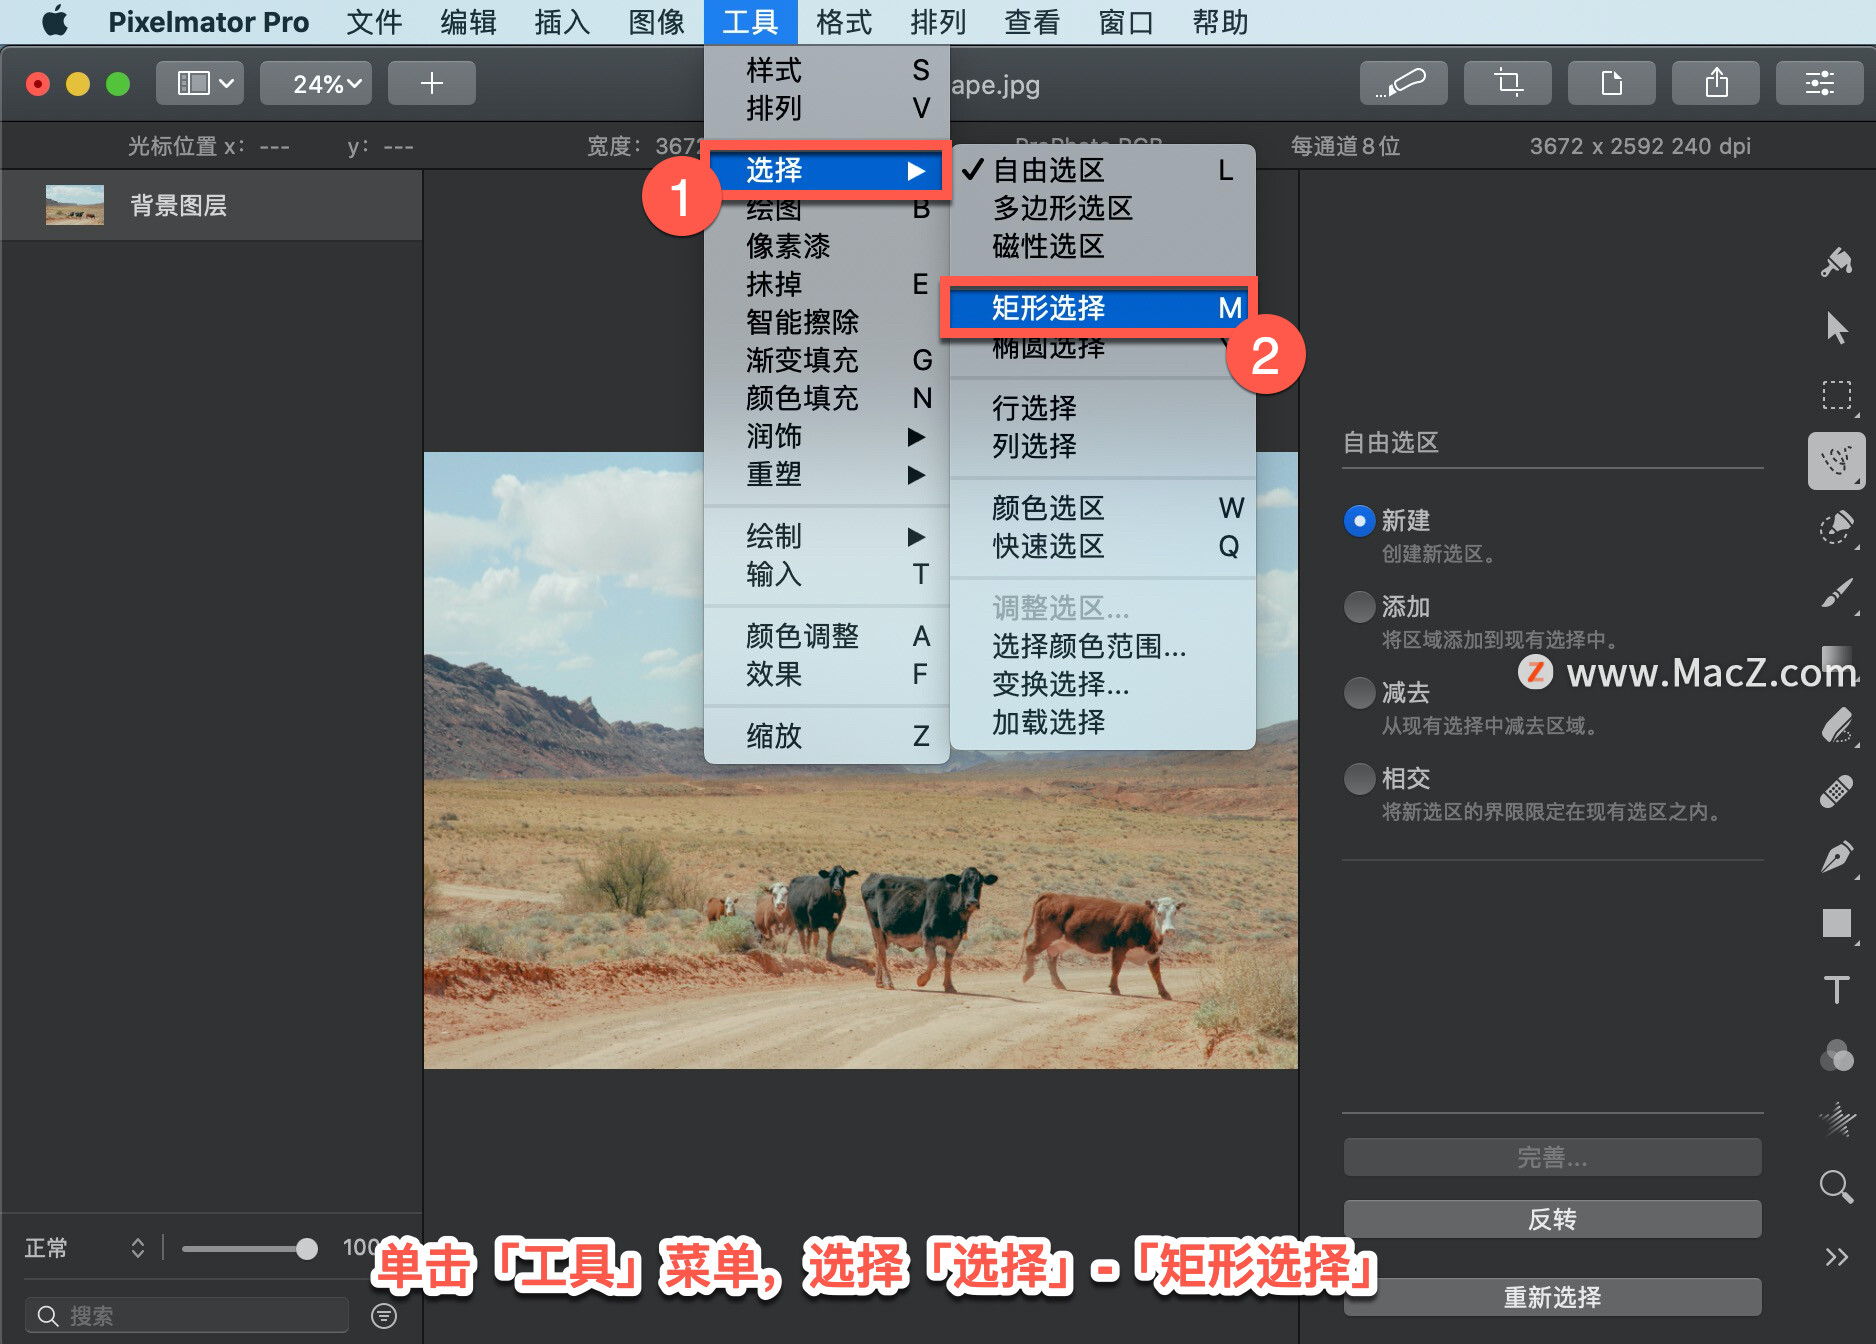The height and width of the screenshot is (1344, 1876).
Task: Click the document page toolbar icon
Action: (x=1611, y=83)
